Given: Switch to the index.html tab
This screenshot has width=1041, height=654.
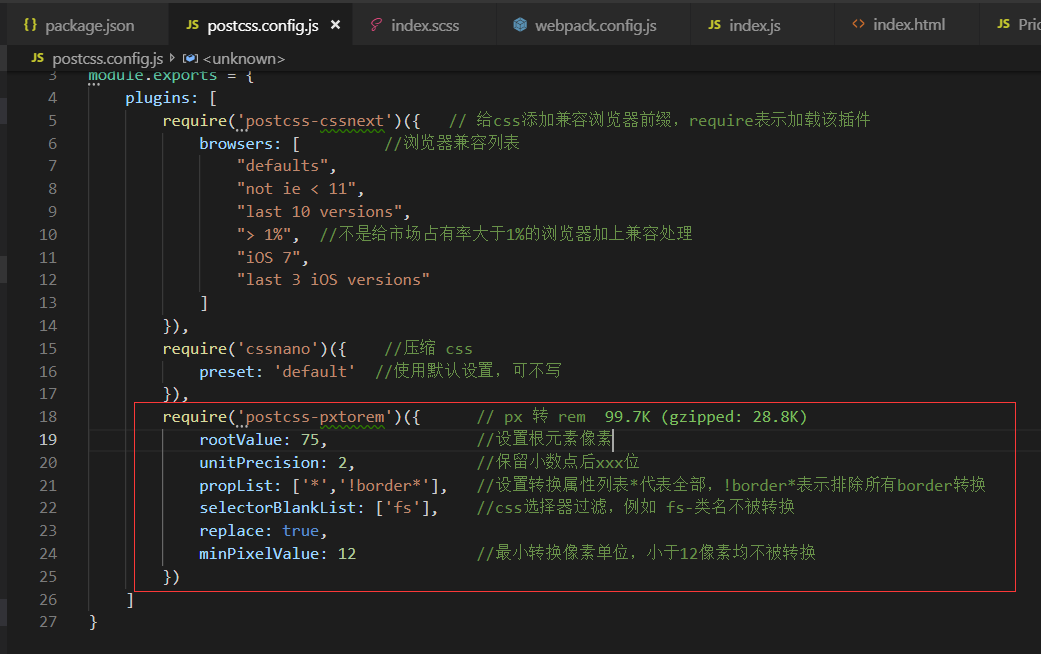Looking at the screenshot, I should [908, 25].
